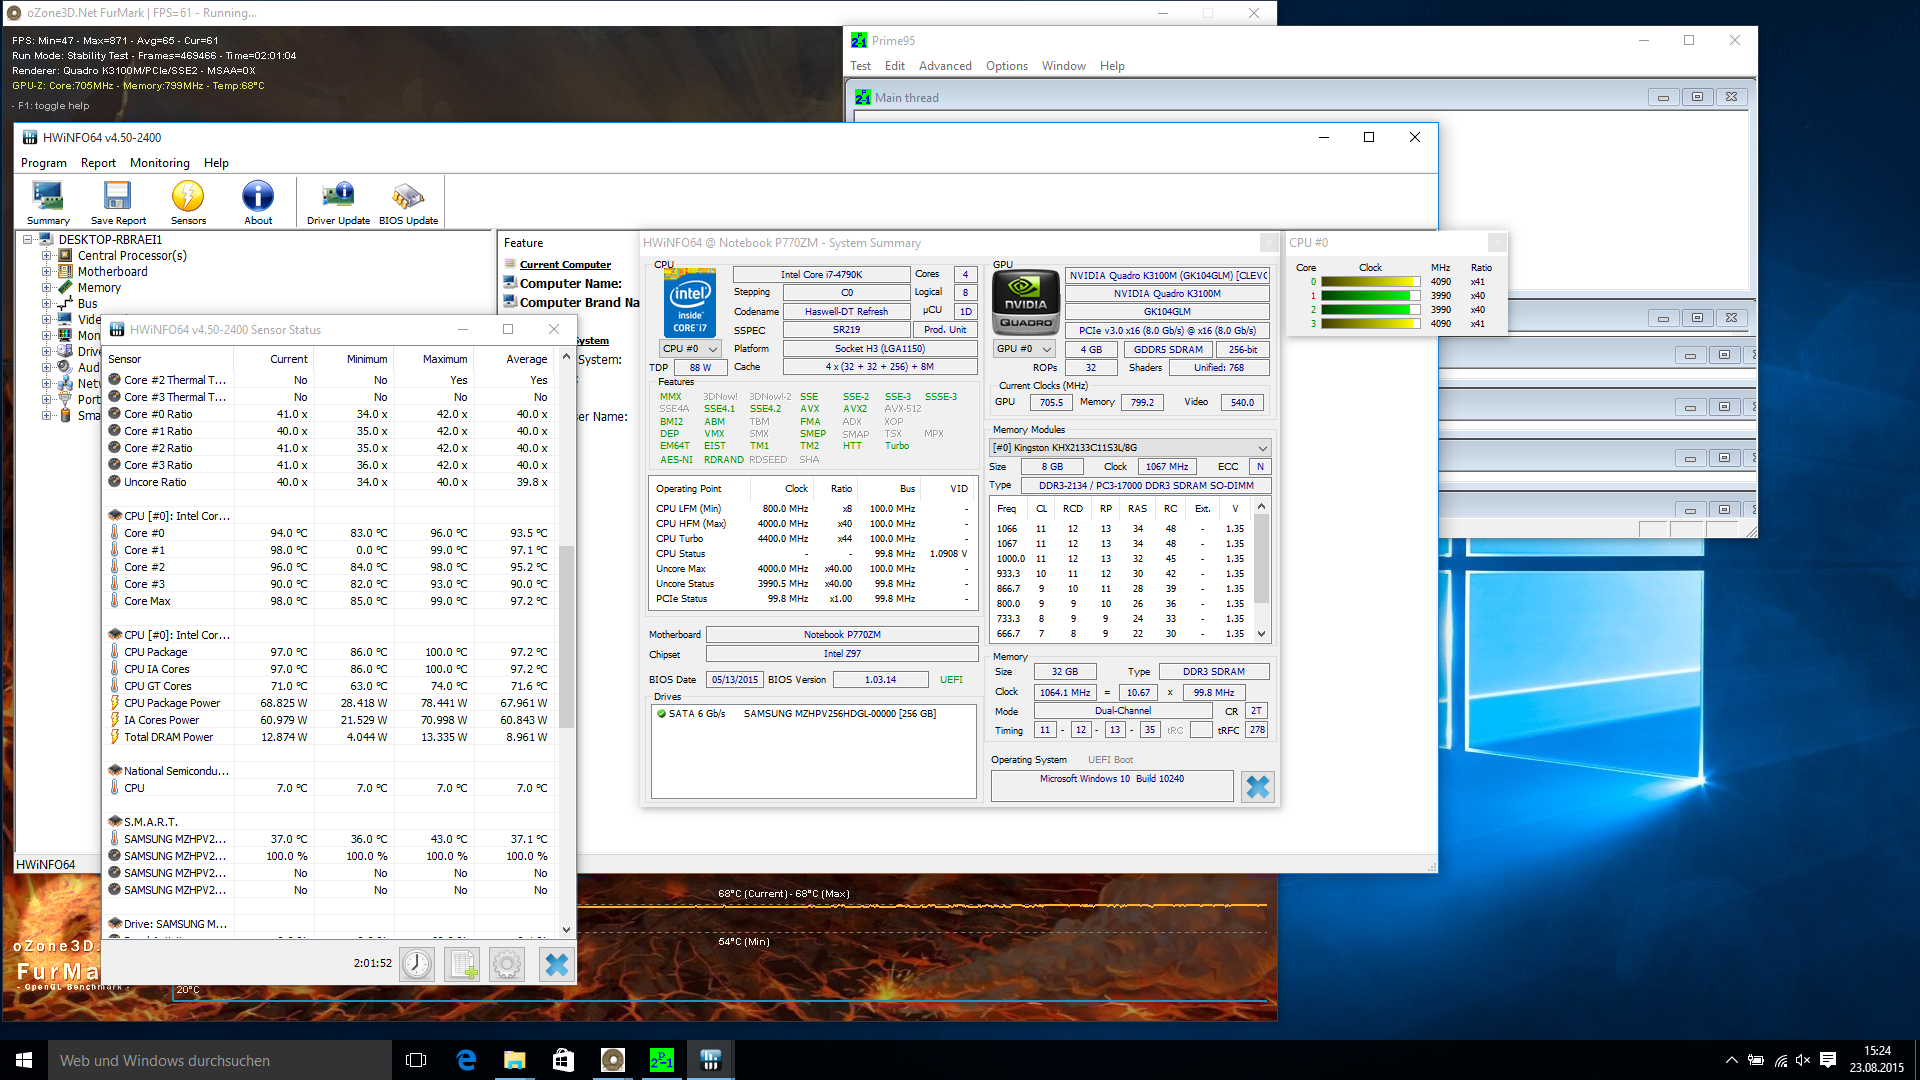Open the Summary toolbar icon
Image resolution: width=1920 pixels, height=1080 pixels.
47,202
